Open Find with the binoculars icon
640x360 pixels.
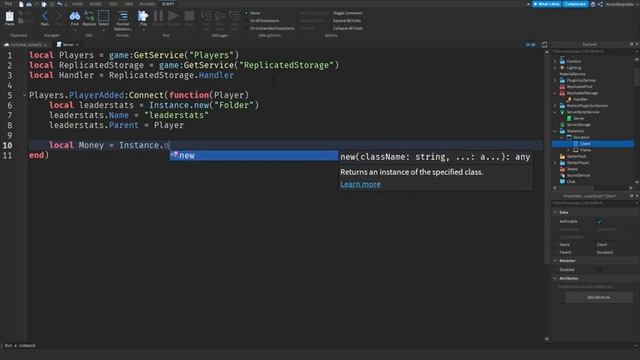(75, 16)
